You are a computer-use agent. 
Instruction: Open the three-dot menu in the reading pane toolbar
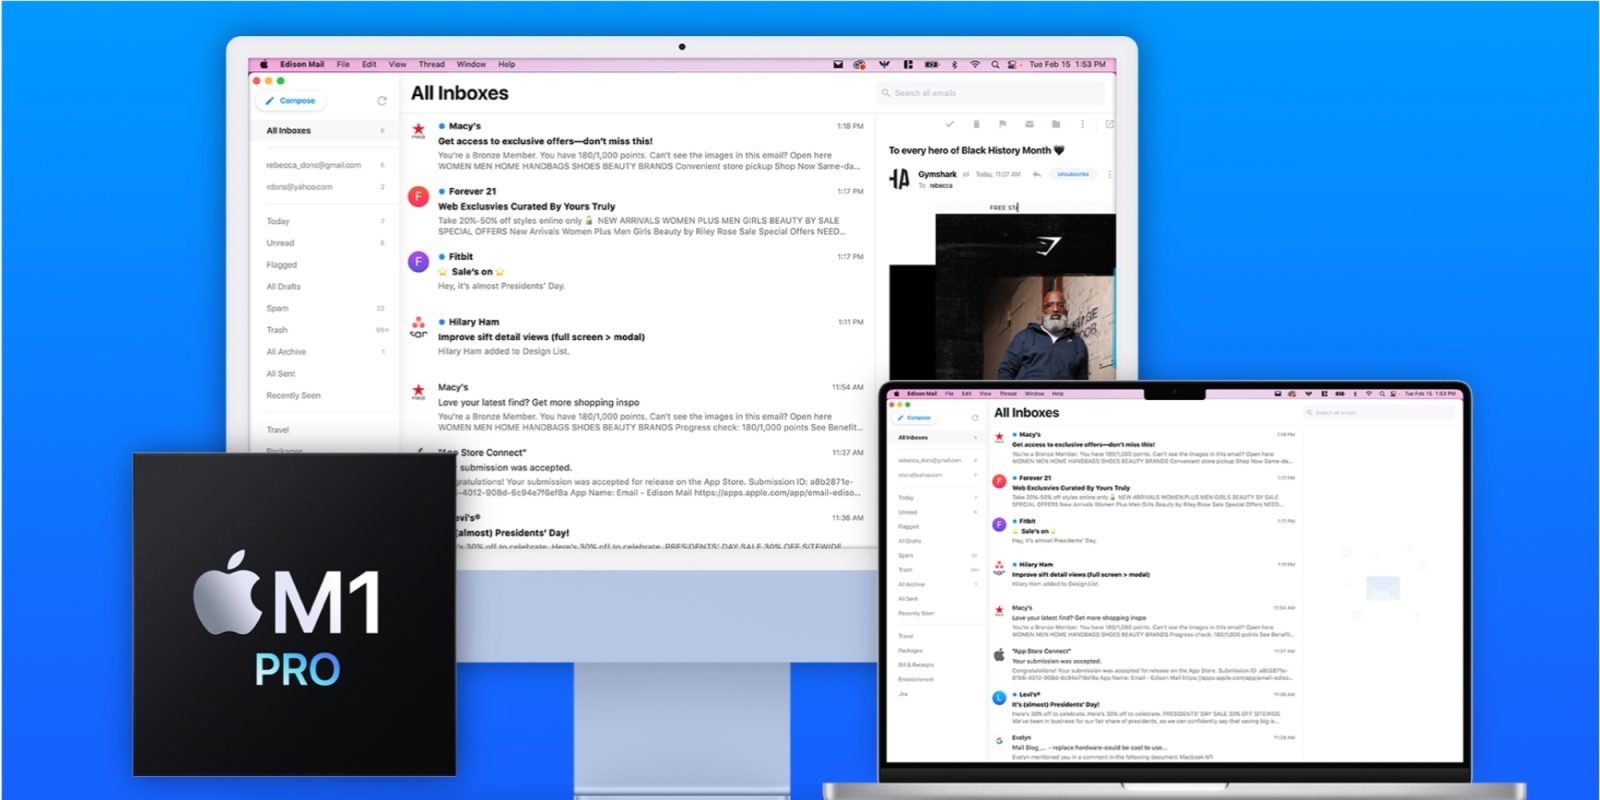pyautogui.click(x=1082, y=124)
